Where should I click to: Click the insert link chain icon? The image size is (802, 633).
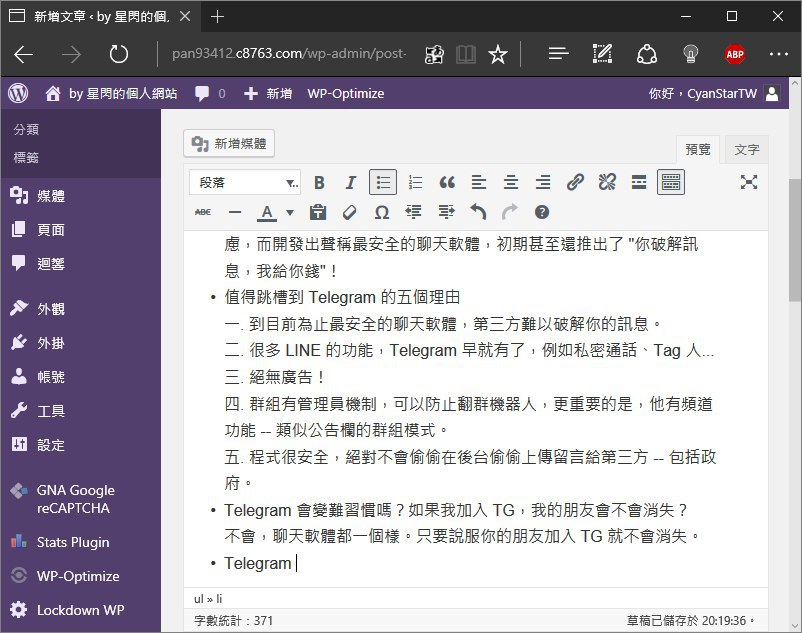point(575,182)
